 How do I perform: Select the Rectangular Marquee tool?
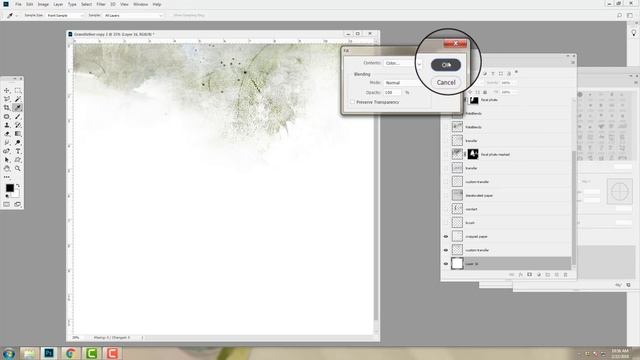18,91
